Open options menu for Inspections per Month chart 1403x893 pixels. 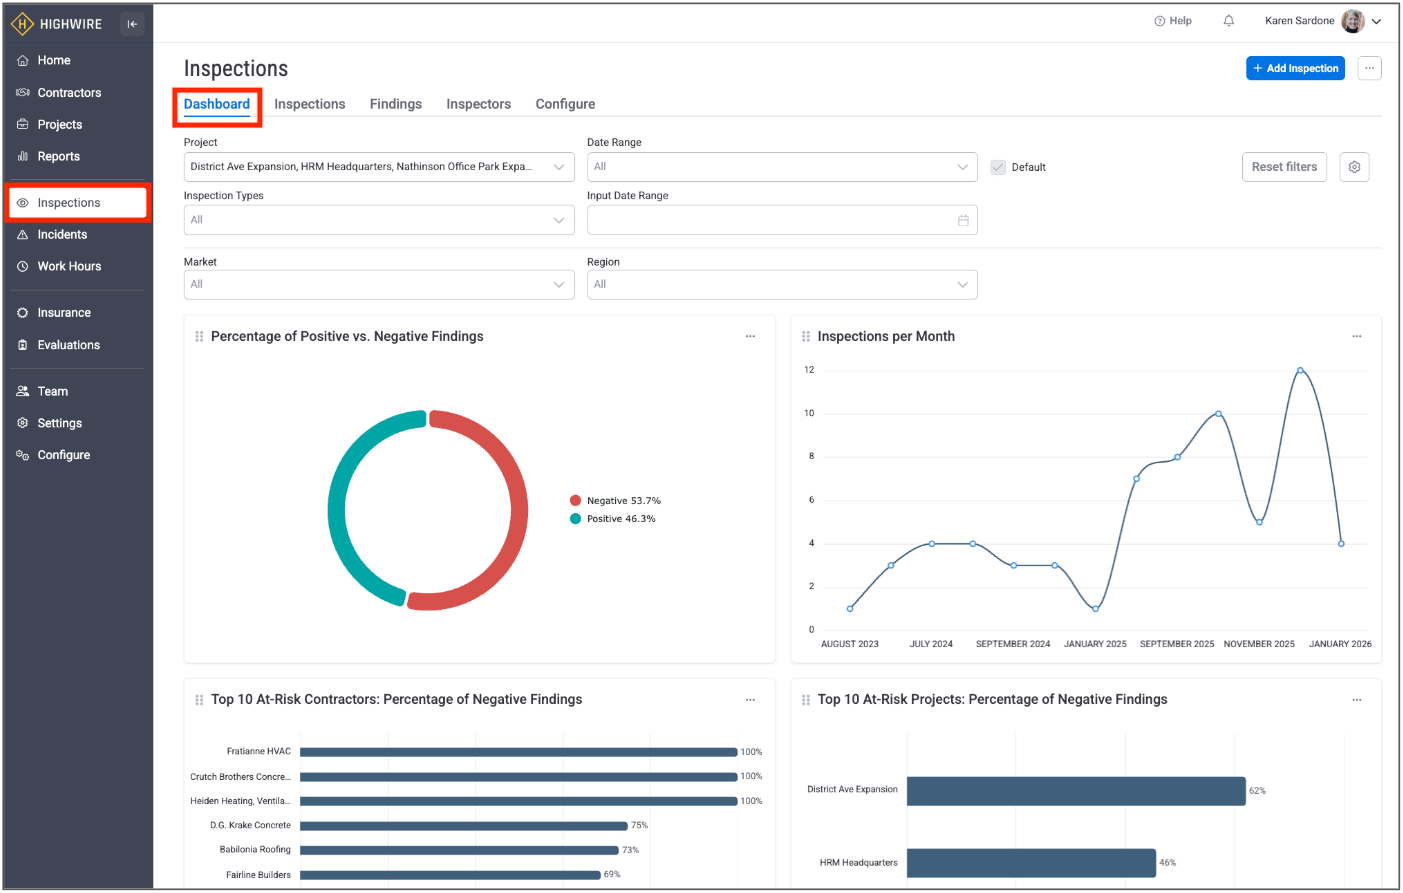pyautogui.click(x=1356, y=337)
